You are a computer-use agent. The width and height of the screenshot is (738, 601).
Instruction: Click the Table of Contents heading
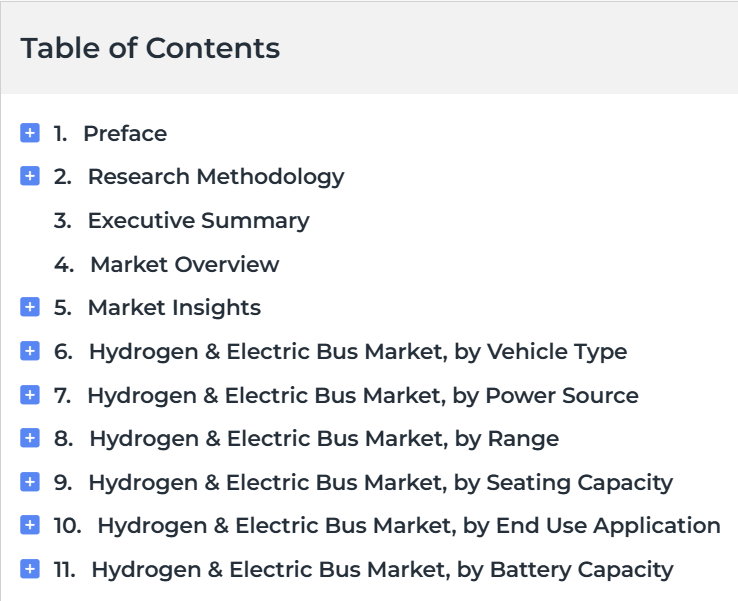150,48
